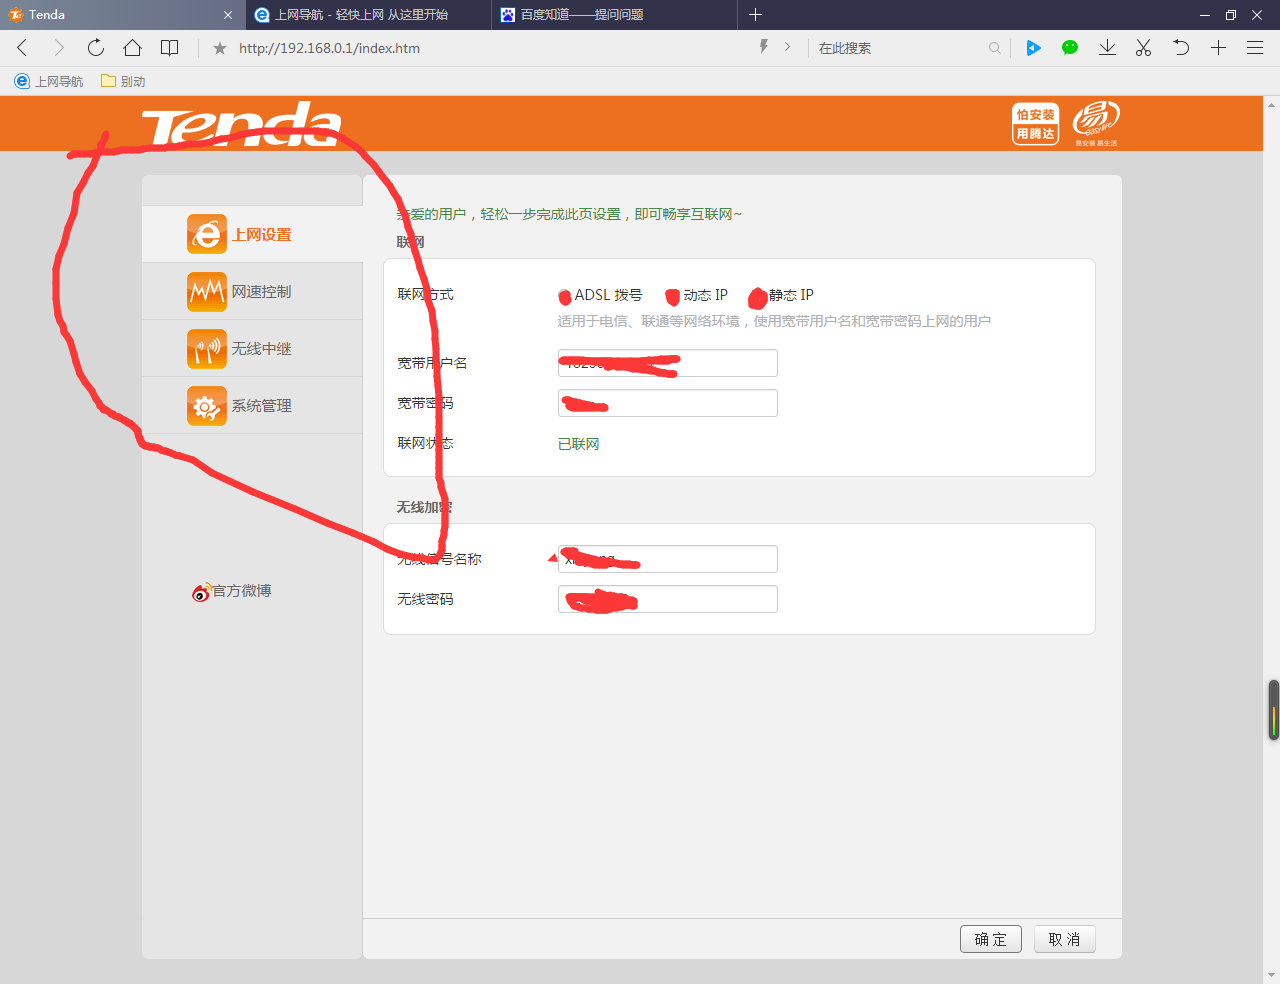This screenshot has height=984, width=1280.
Task: Switch to the Tenda browser tab
Action: pyautogui.click(x=122, y=15)
